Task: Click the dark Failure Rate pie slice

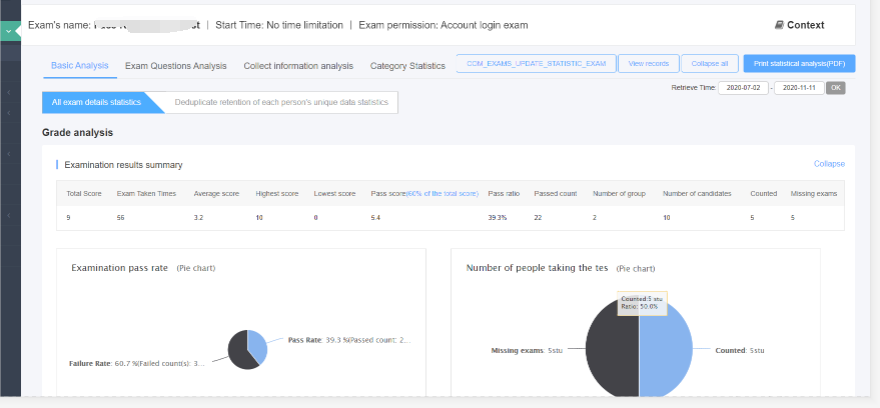Action: point(237,351)
